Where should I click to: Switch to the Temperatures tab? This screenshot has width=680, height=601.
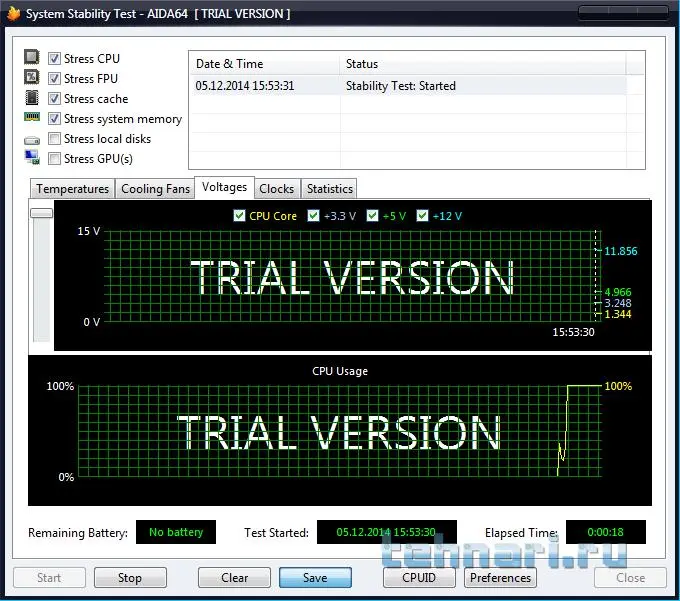click(x=72, y=189)
